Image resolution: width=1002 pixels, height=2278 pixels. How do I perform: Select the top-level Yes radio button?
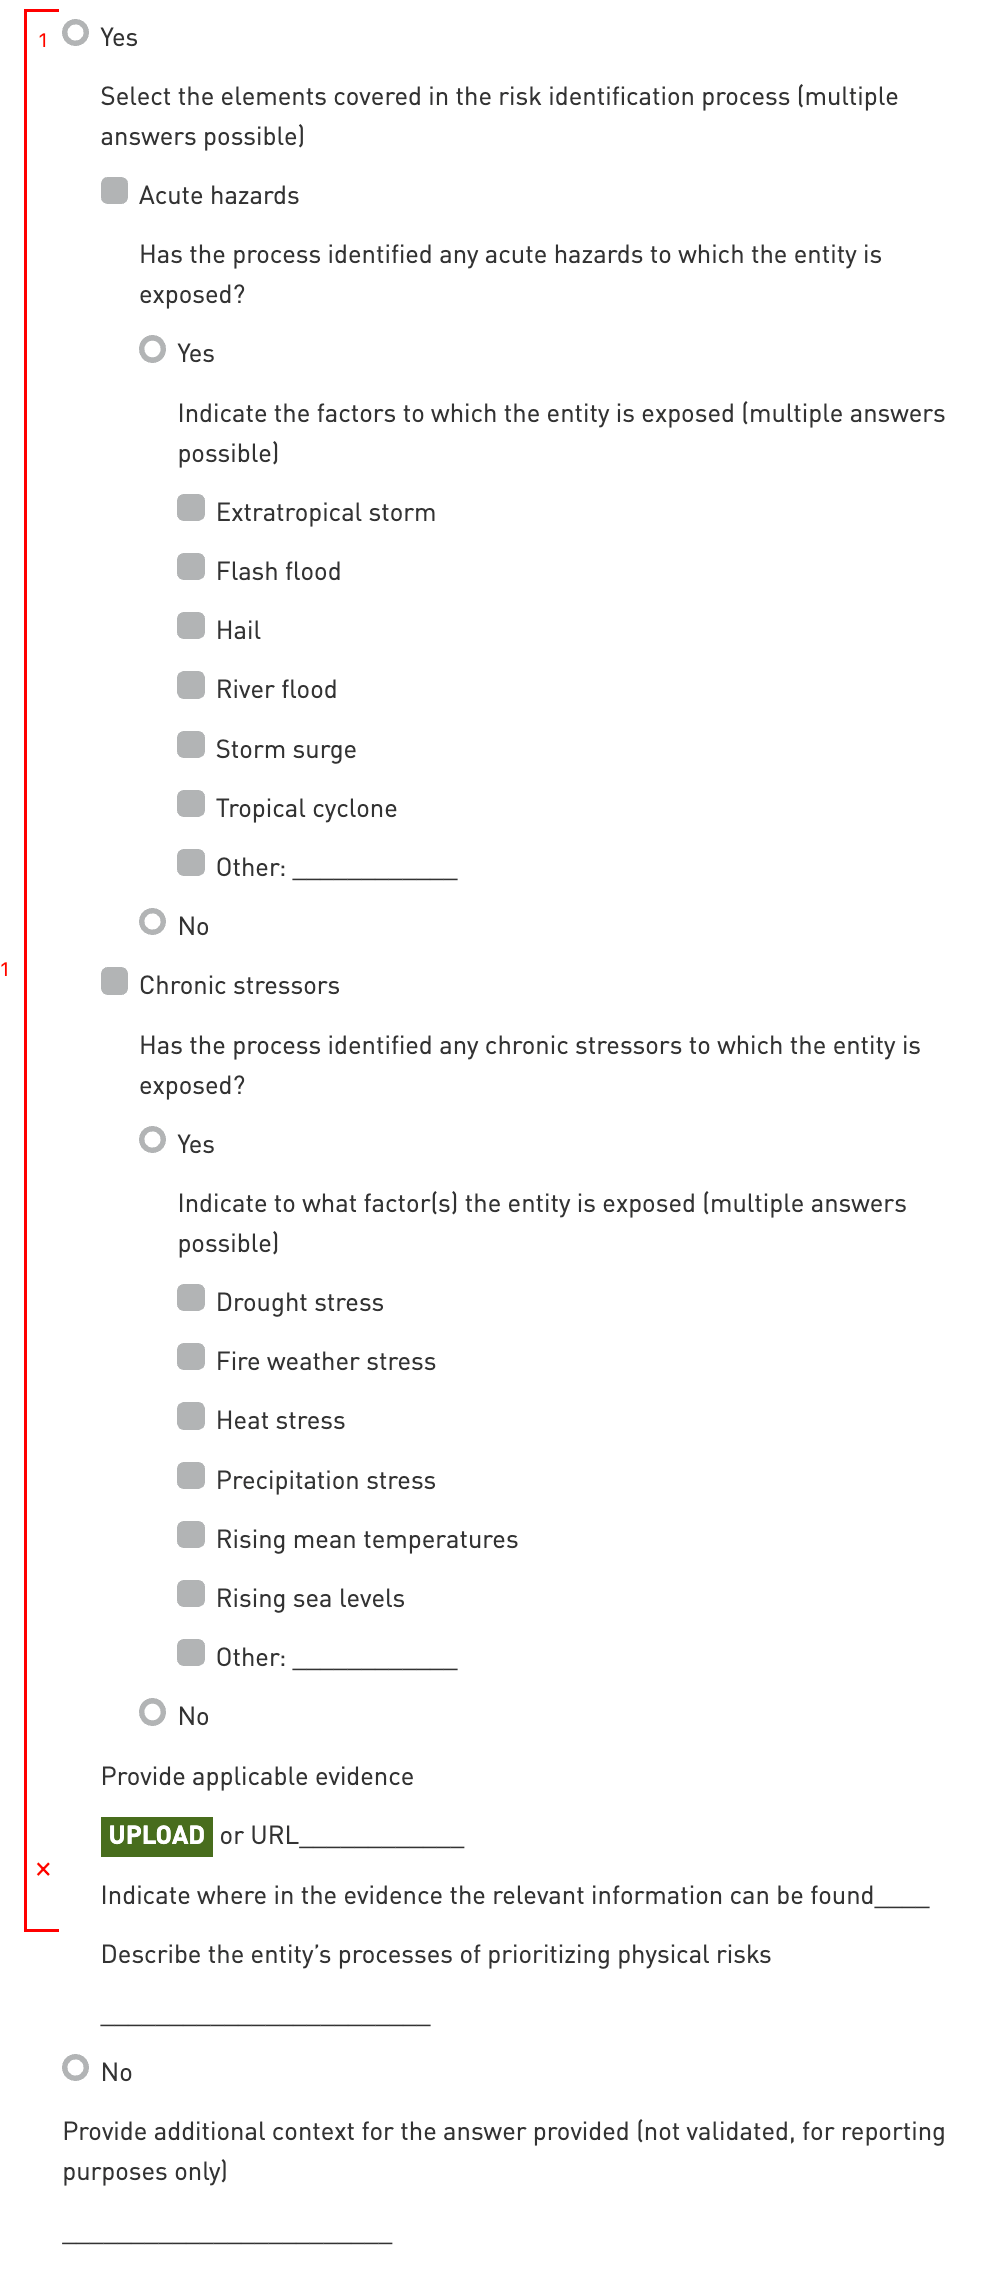(x=76, y=34)
